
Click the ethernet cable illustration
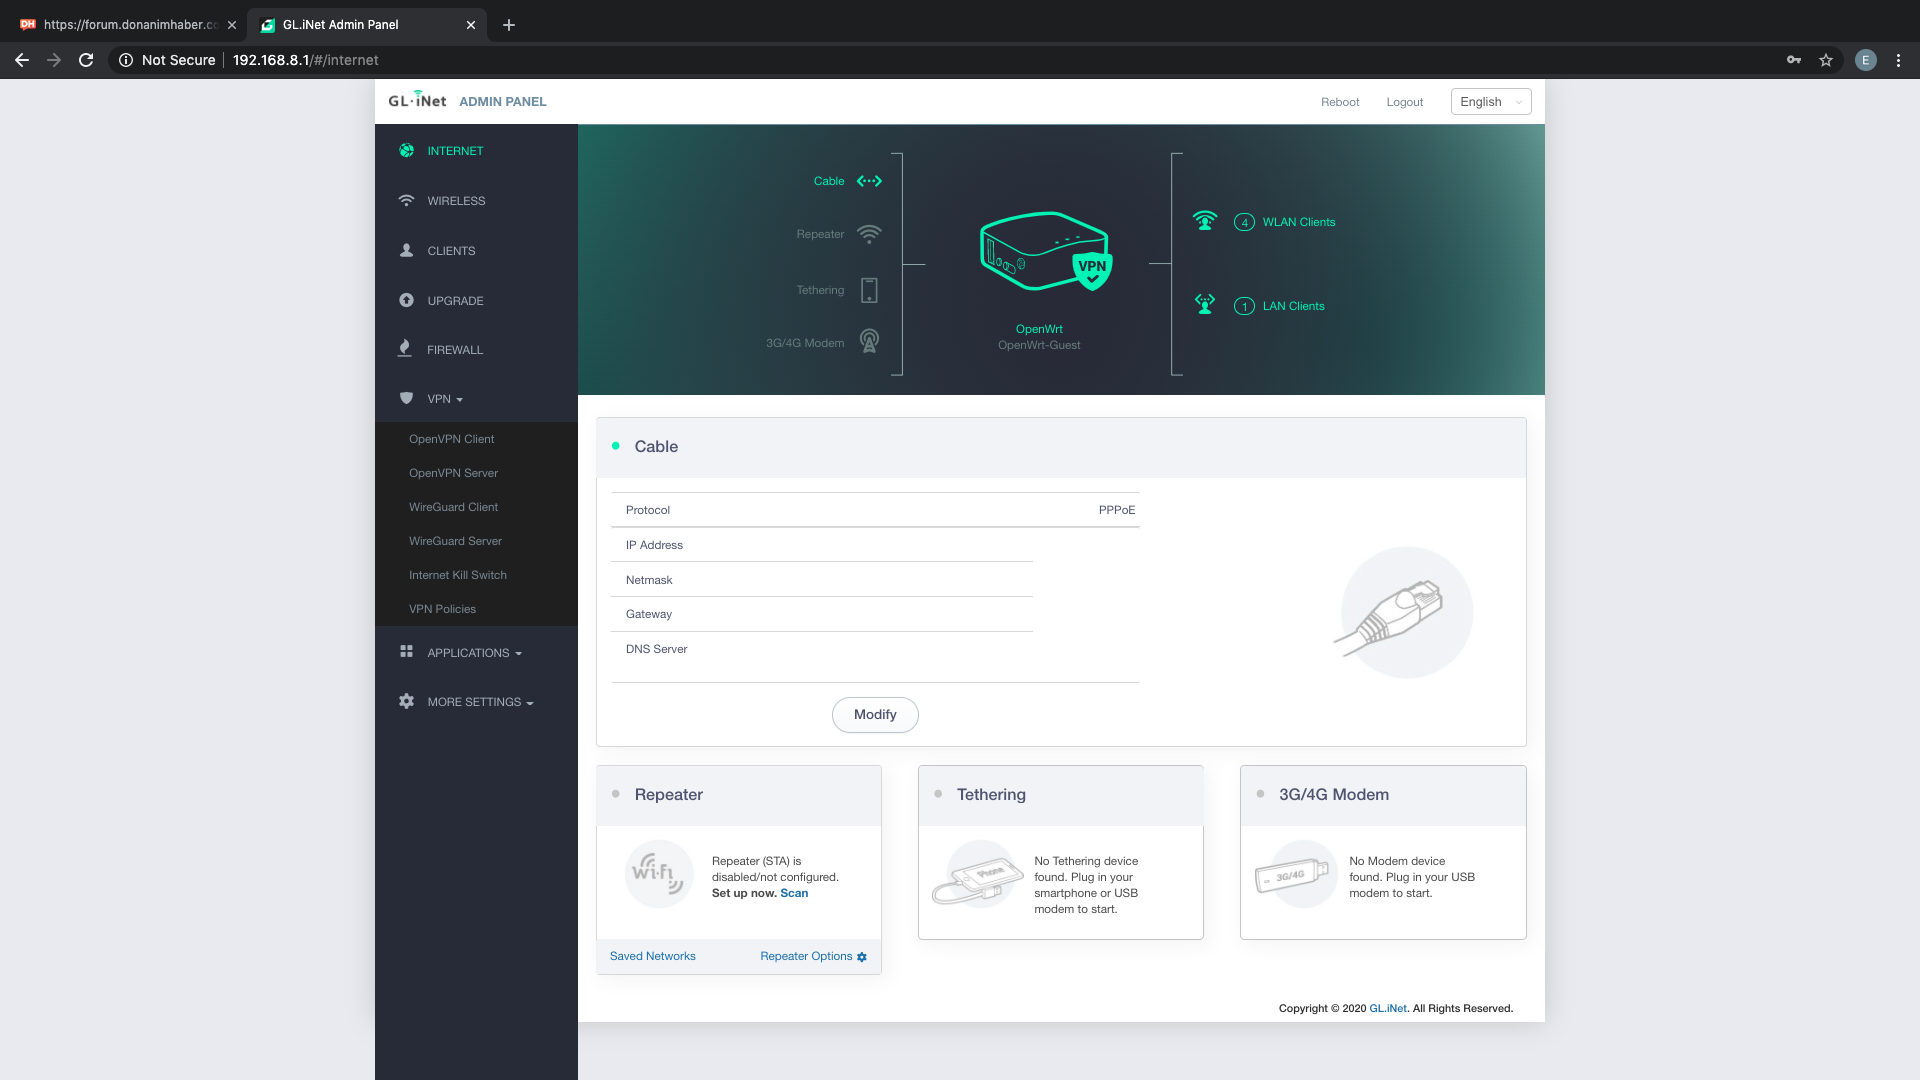pos(1405,612)
